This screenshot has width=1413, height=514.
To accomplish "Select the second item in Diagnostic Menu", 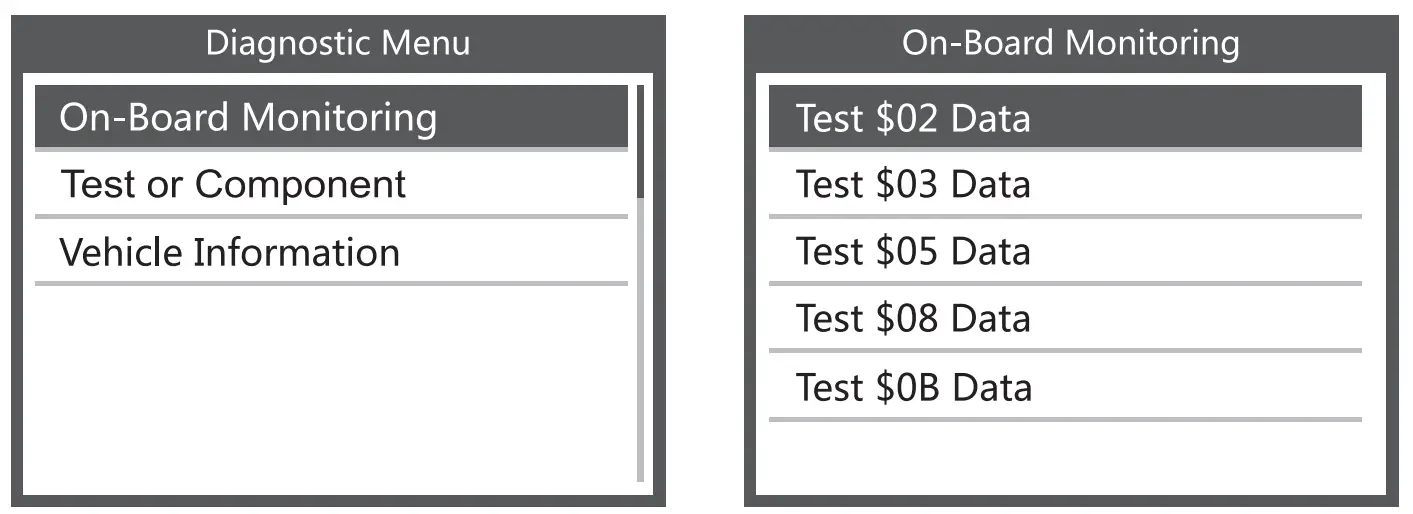I will point(330,185).
